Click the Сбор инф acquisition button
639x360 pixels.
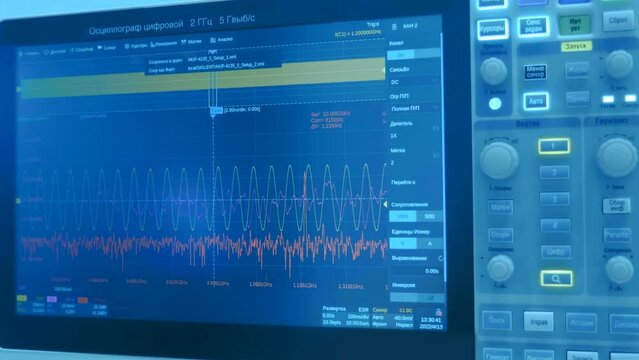[616, 205]
